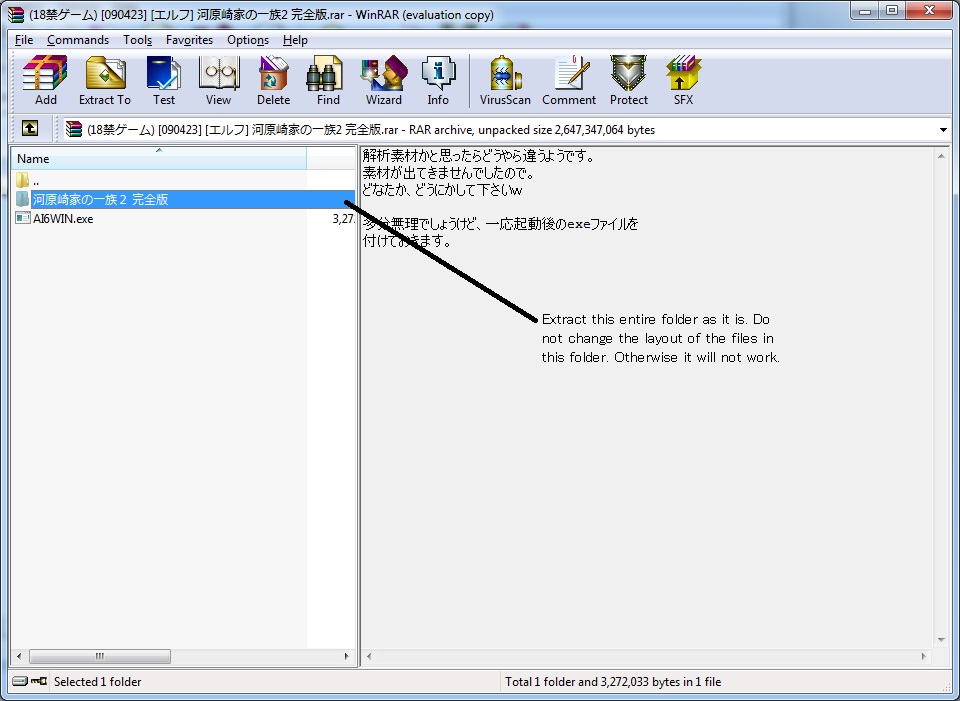Image resolution: width=960 pixels, height=701 pixels.
Task: Click the comment line 解析素材かと思ったら
Action: (479, 156)
